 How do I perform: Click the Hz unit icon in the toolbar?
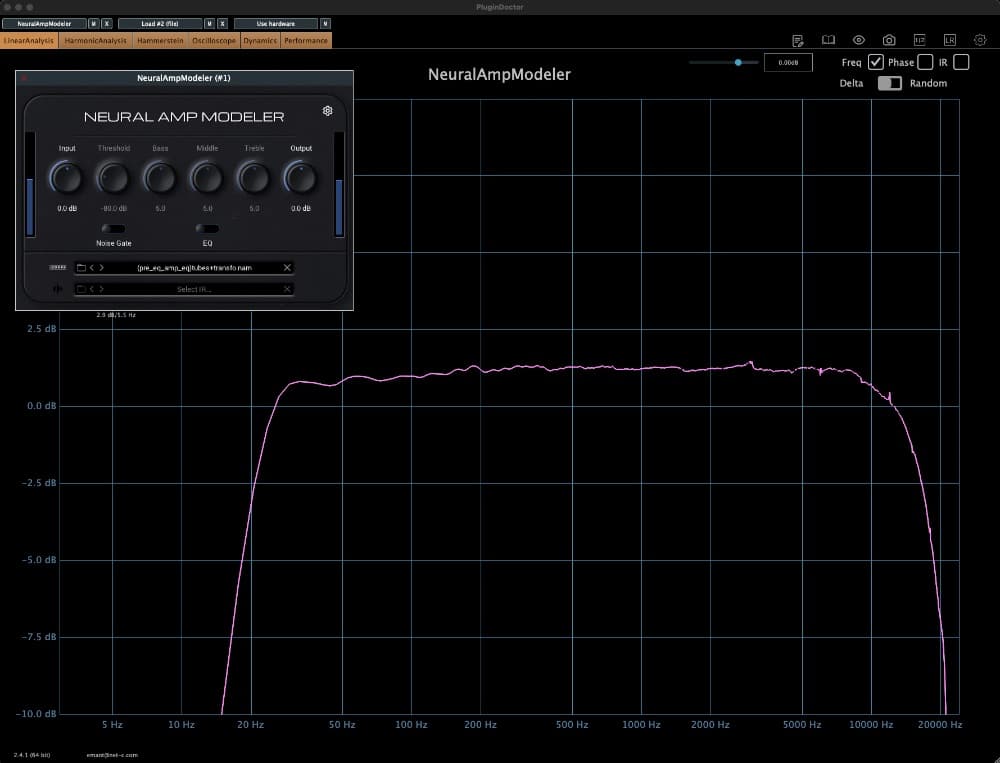[x=920, y=40]
